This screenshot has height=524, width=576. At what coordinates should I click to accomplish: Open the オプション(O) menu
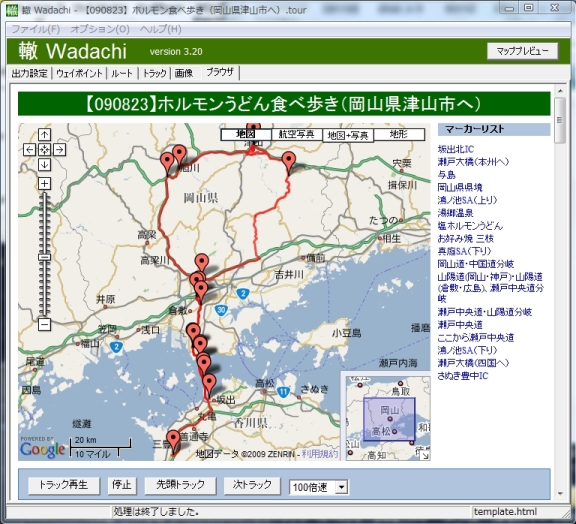click(100, 29)
